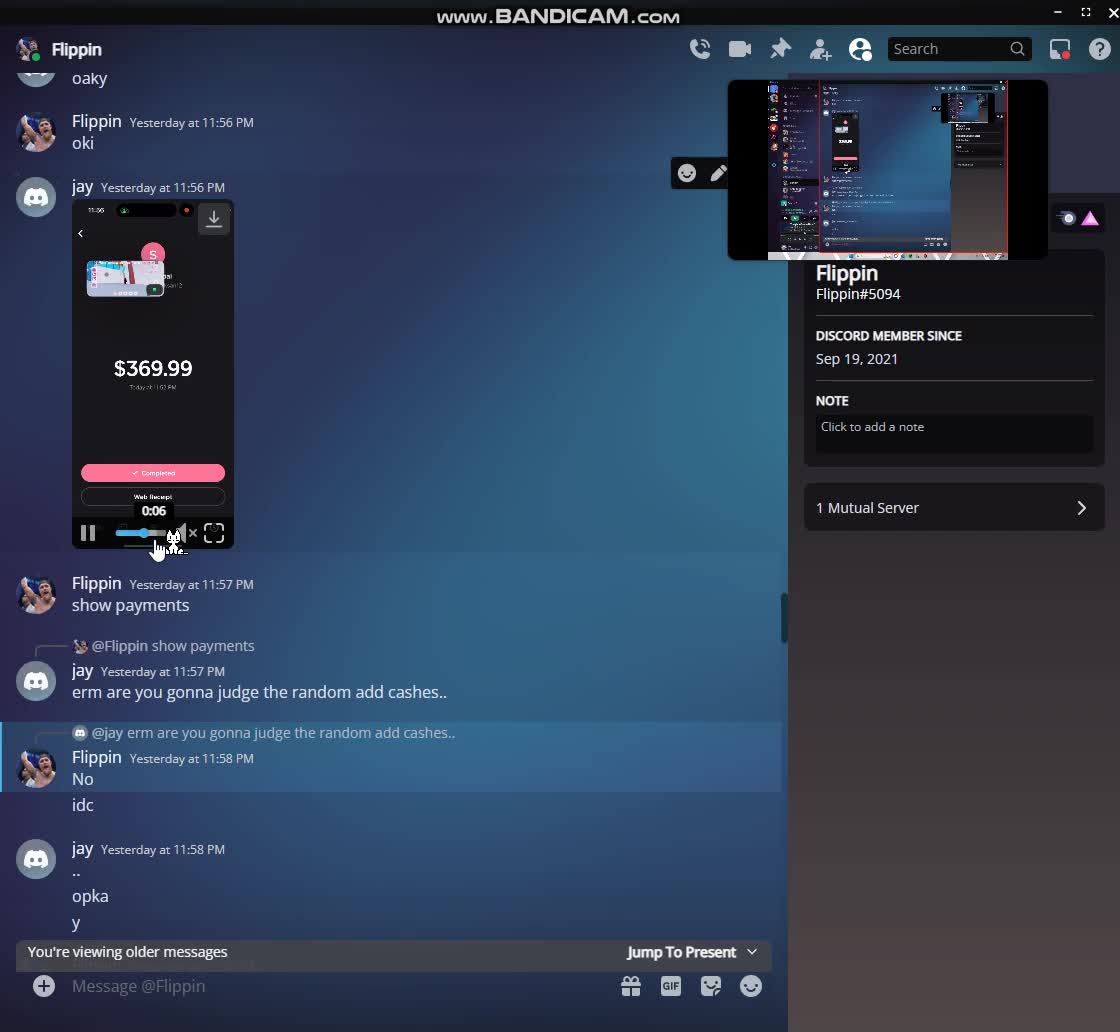Open the pinned messages panel
1120x1032 pixels.
(780, 48)
